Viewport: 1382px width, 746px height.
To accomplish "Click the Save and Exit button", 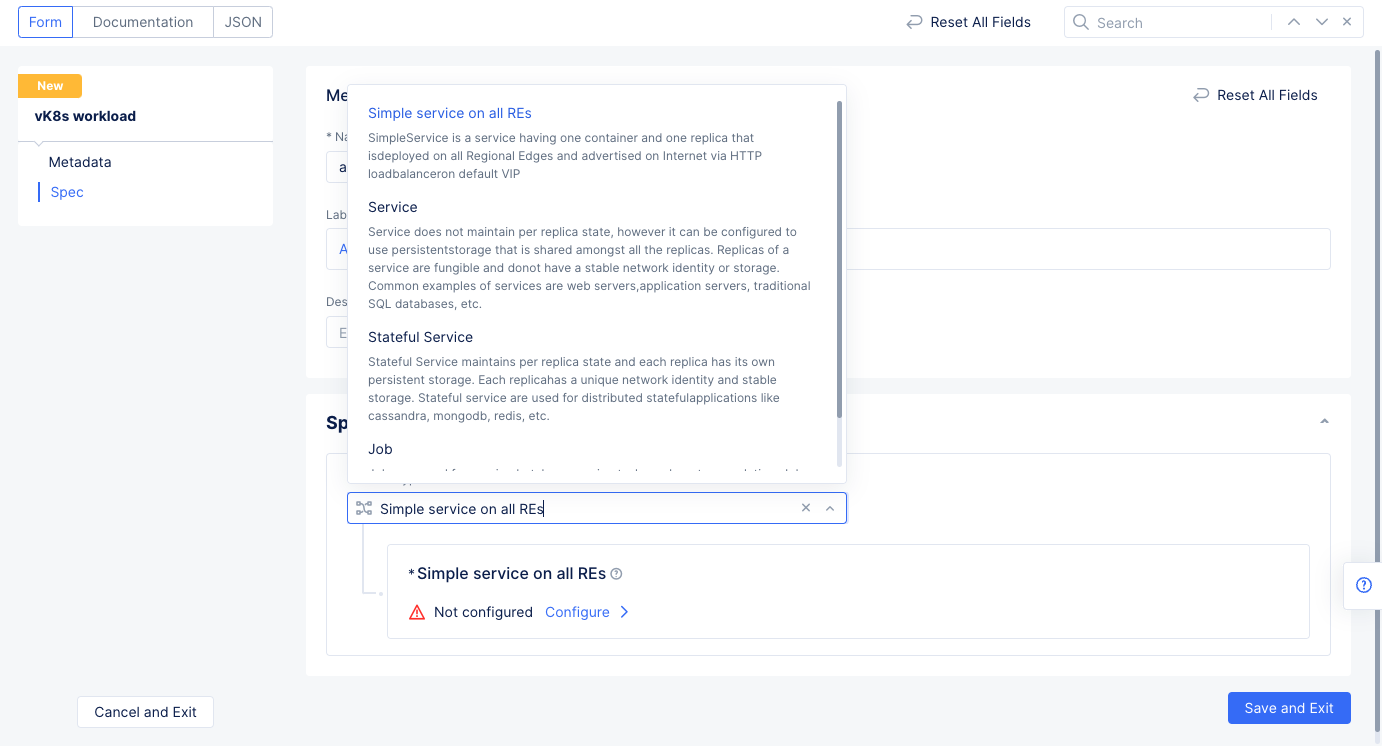I will click(x=1289, y=707).
